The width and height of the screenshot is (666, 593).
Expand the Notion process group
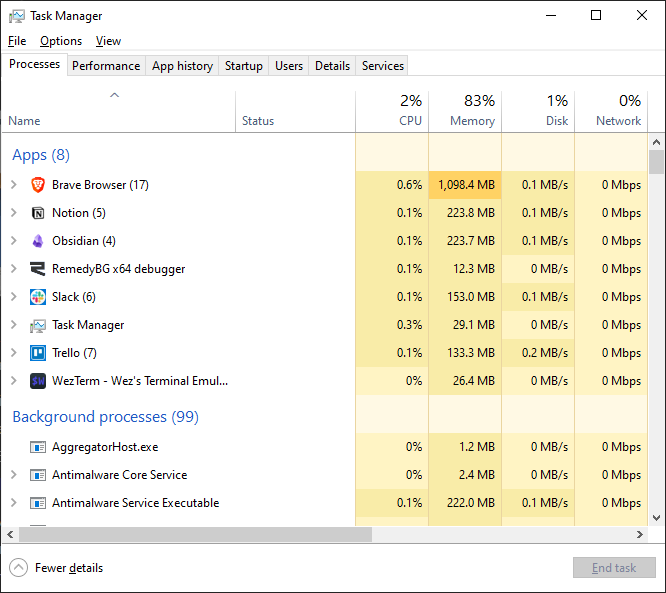tap(14, 213)
